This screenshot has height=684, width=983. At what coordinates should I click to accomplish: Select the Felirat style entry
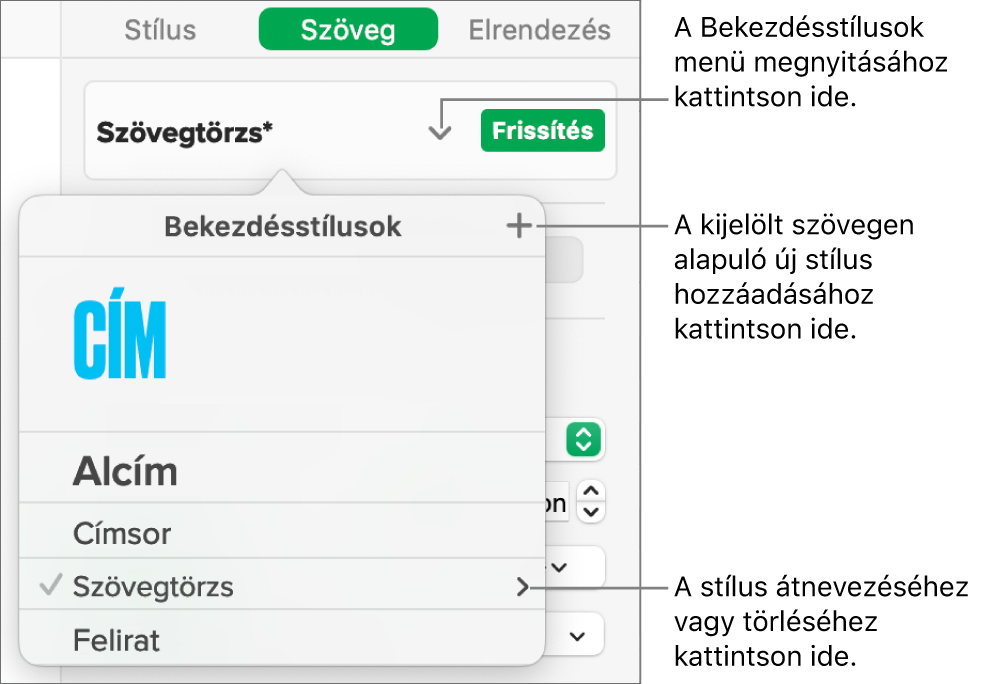click(116, 640)
